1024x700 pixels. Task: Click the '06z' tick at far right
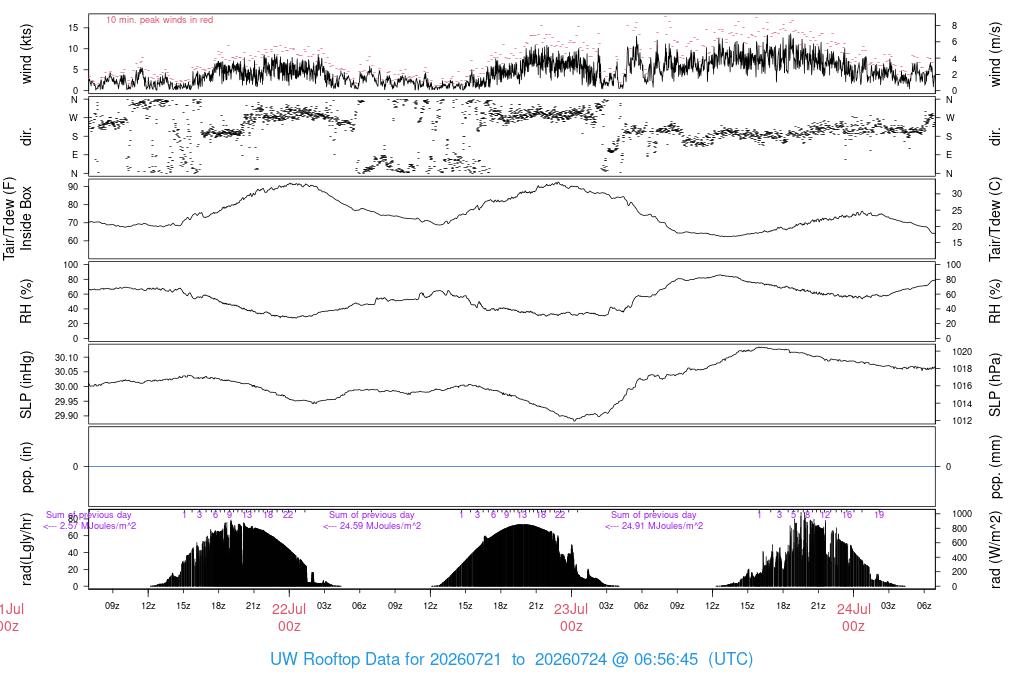(x=923, y=606)
